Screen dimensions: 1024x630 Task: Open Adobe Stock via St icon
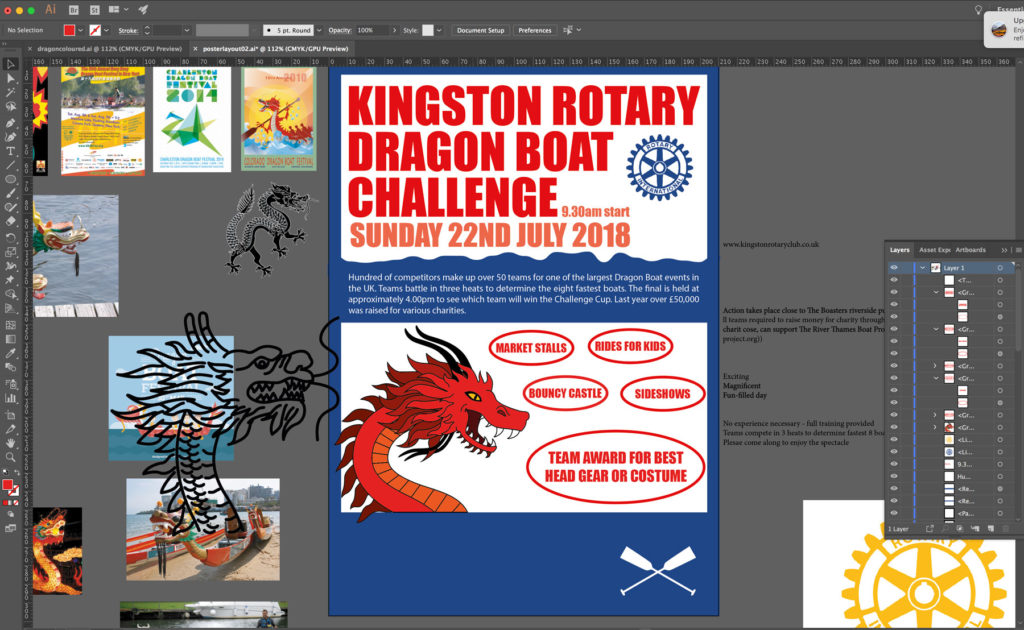(95, 10)
